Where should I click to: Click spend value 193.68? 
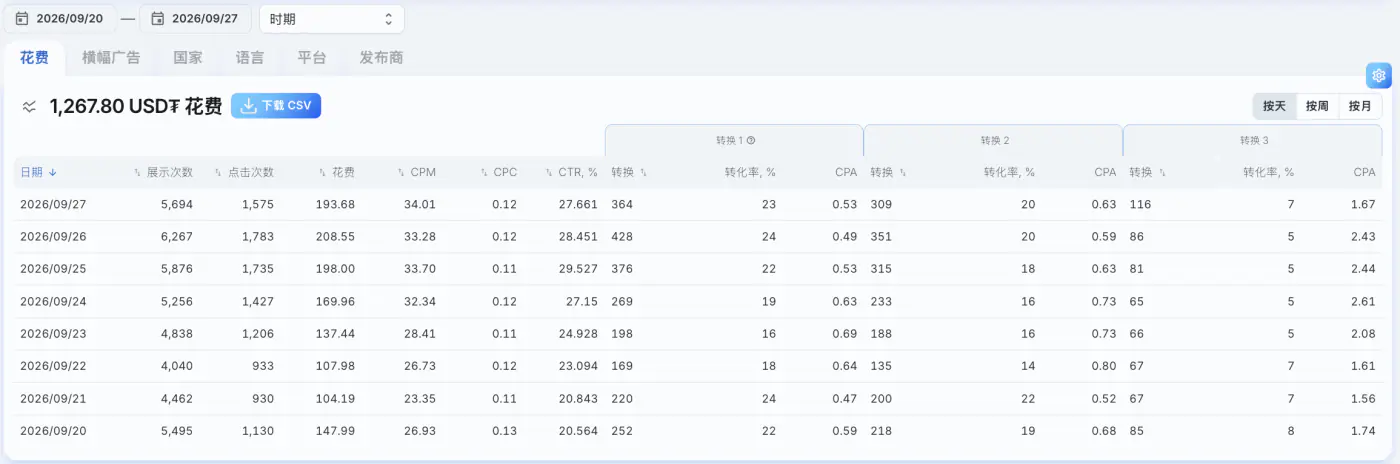336,204
